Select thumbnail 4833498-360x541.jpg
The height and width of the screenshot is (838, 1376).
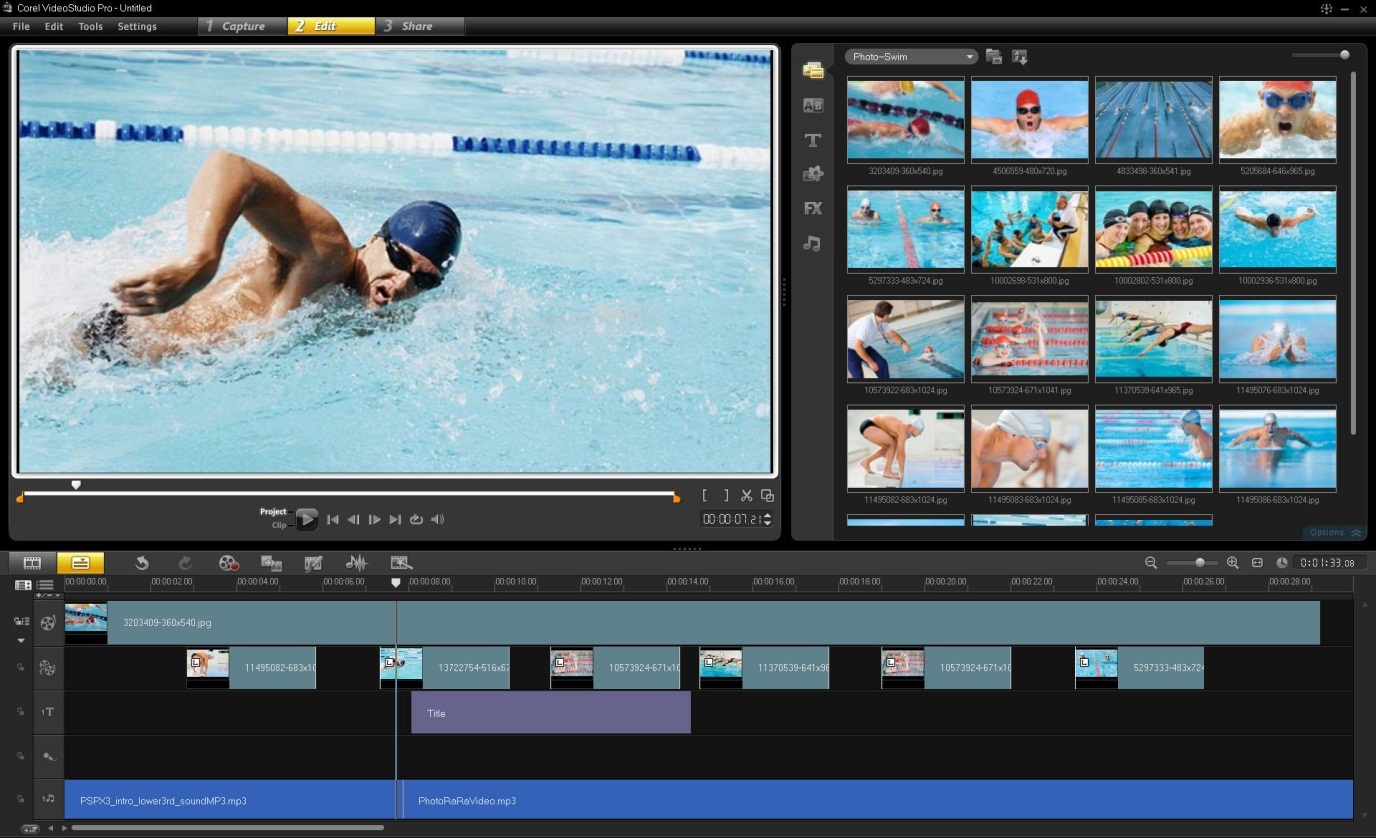tap(1153, 120)
